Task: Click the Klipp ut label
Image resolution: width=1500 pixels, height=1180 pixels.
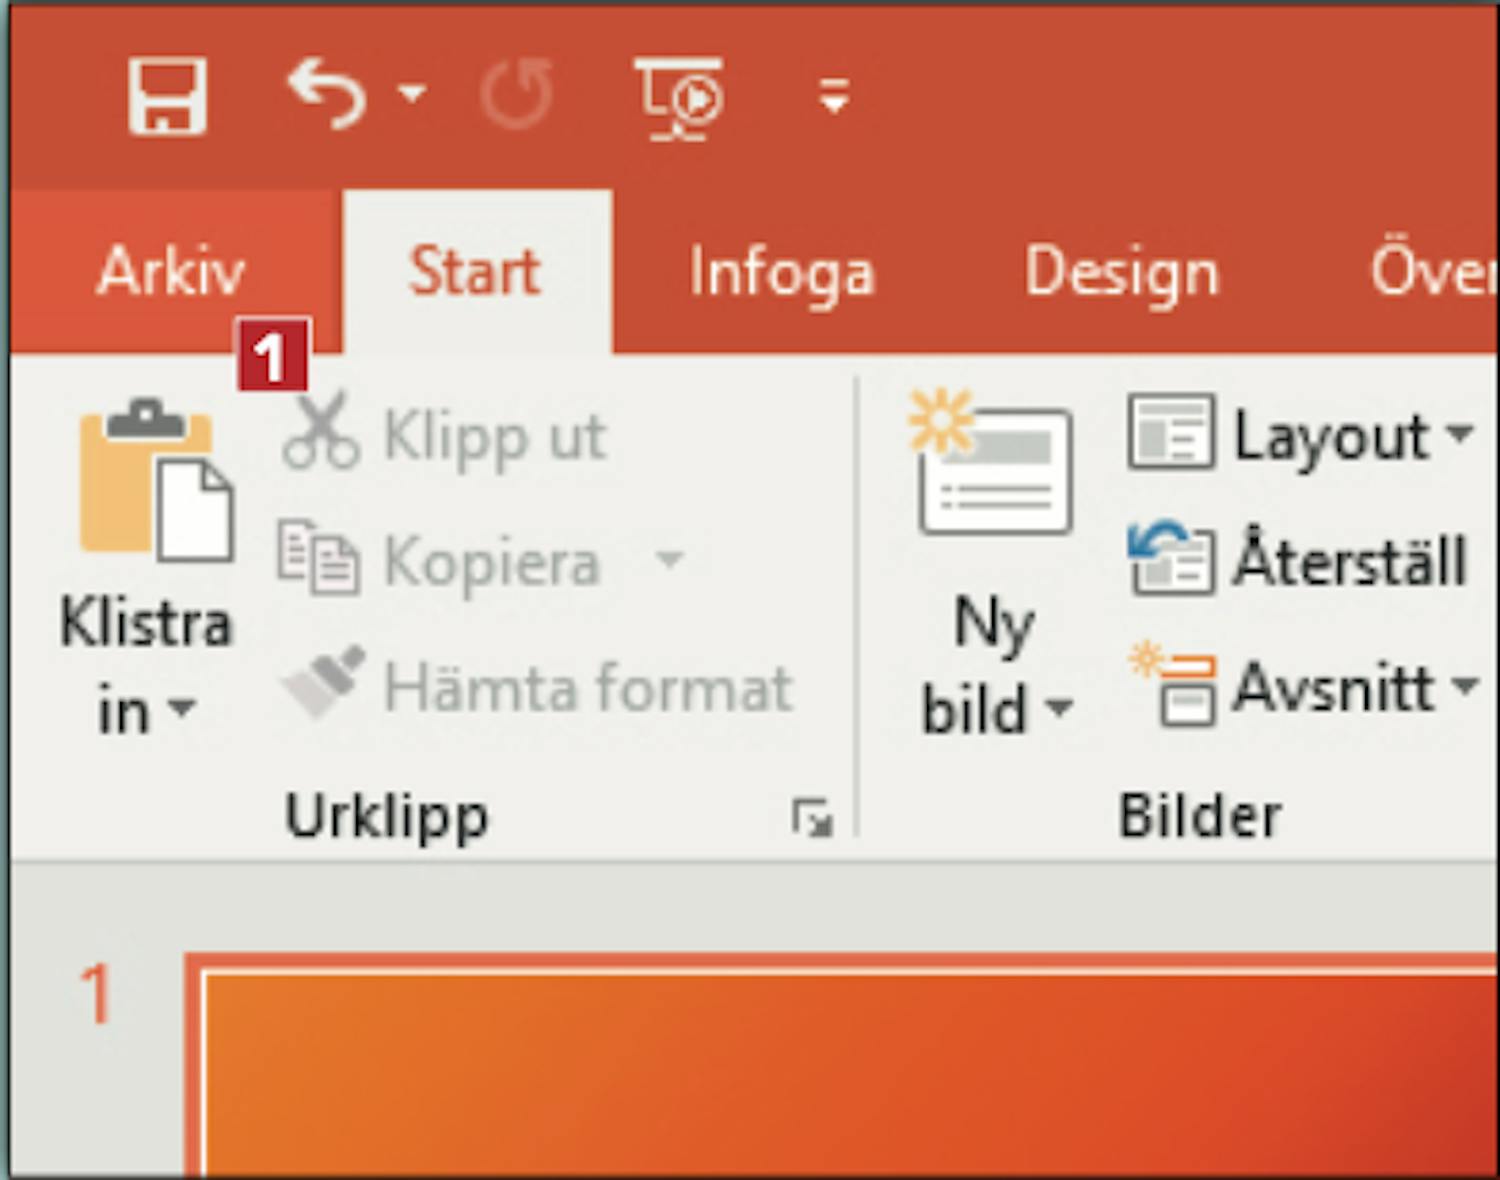Action: 495,437
